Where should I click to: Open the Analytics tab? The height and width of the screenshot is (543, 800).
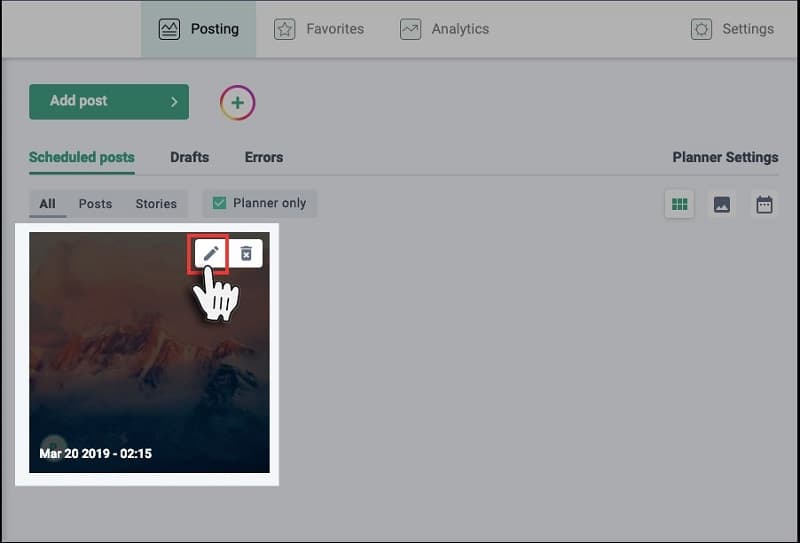(x=444, y=29)
